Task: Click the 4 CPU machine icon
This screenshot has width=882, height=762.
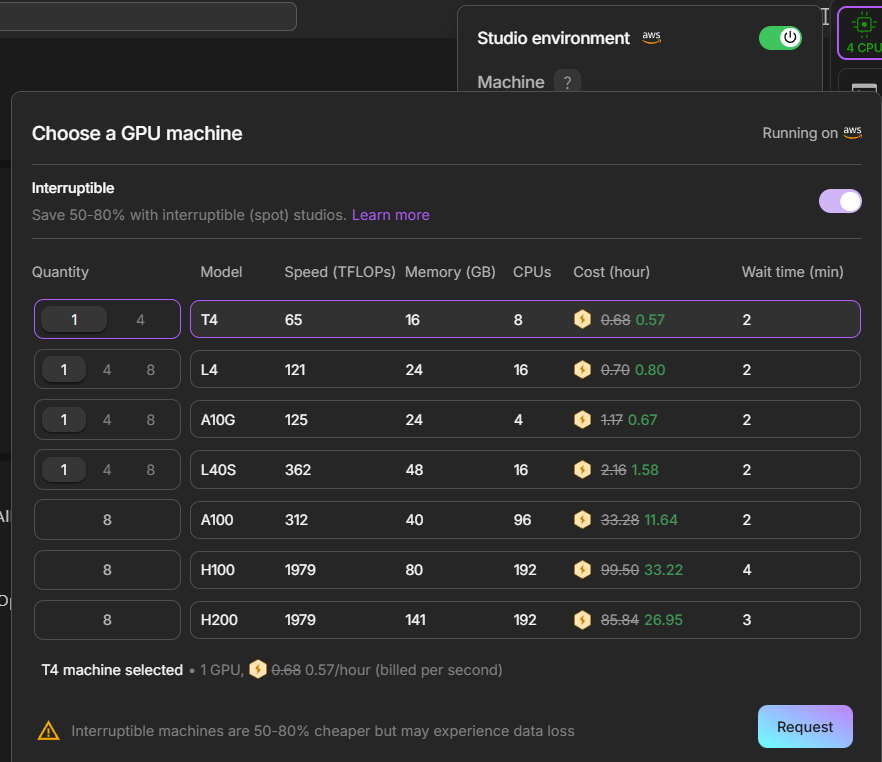Action: point(860,33)
